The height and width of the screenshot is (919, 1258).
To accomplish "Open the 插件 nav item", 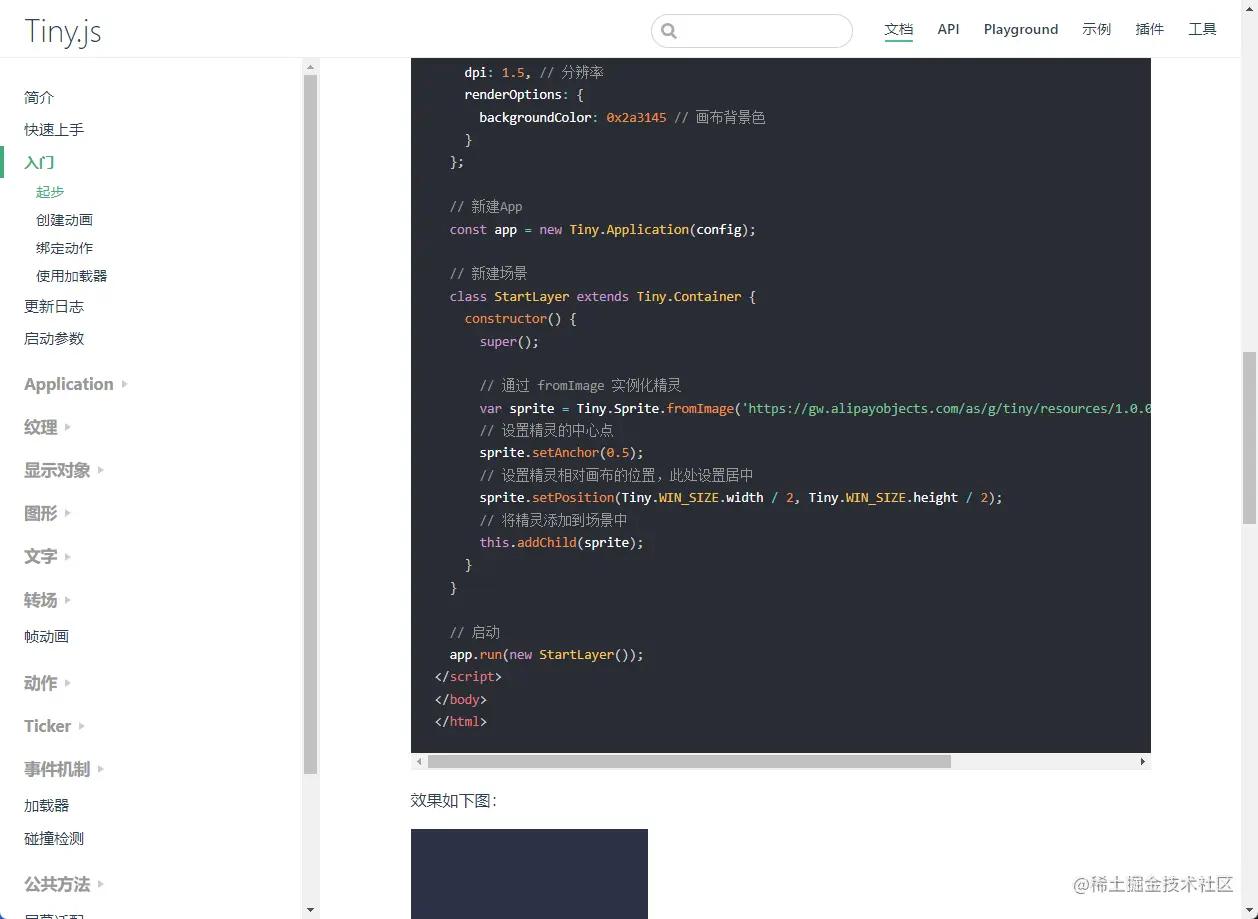I will 1150,29.
